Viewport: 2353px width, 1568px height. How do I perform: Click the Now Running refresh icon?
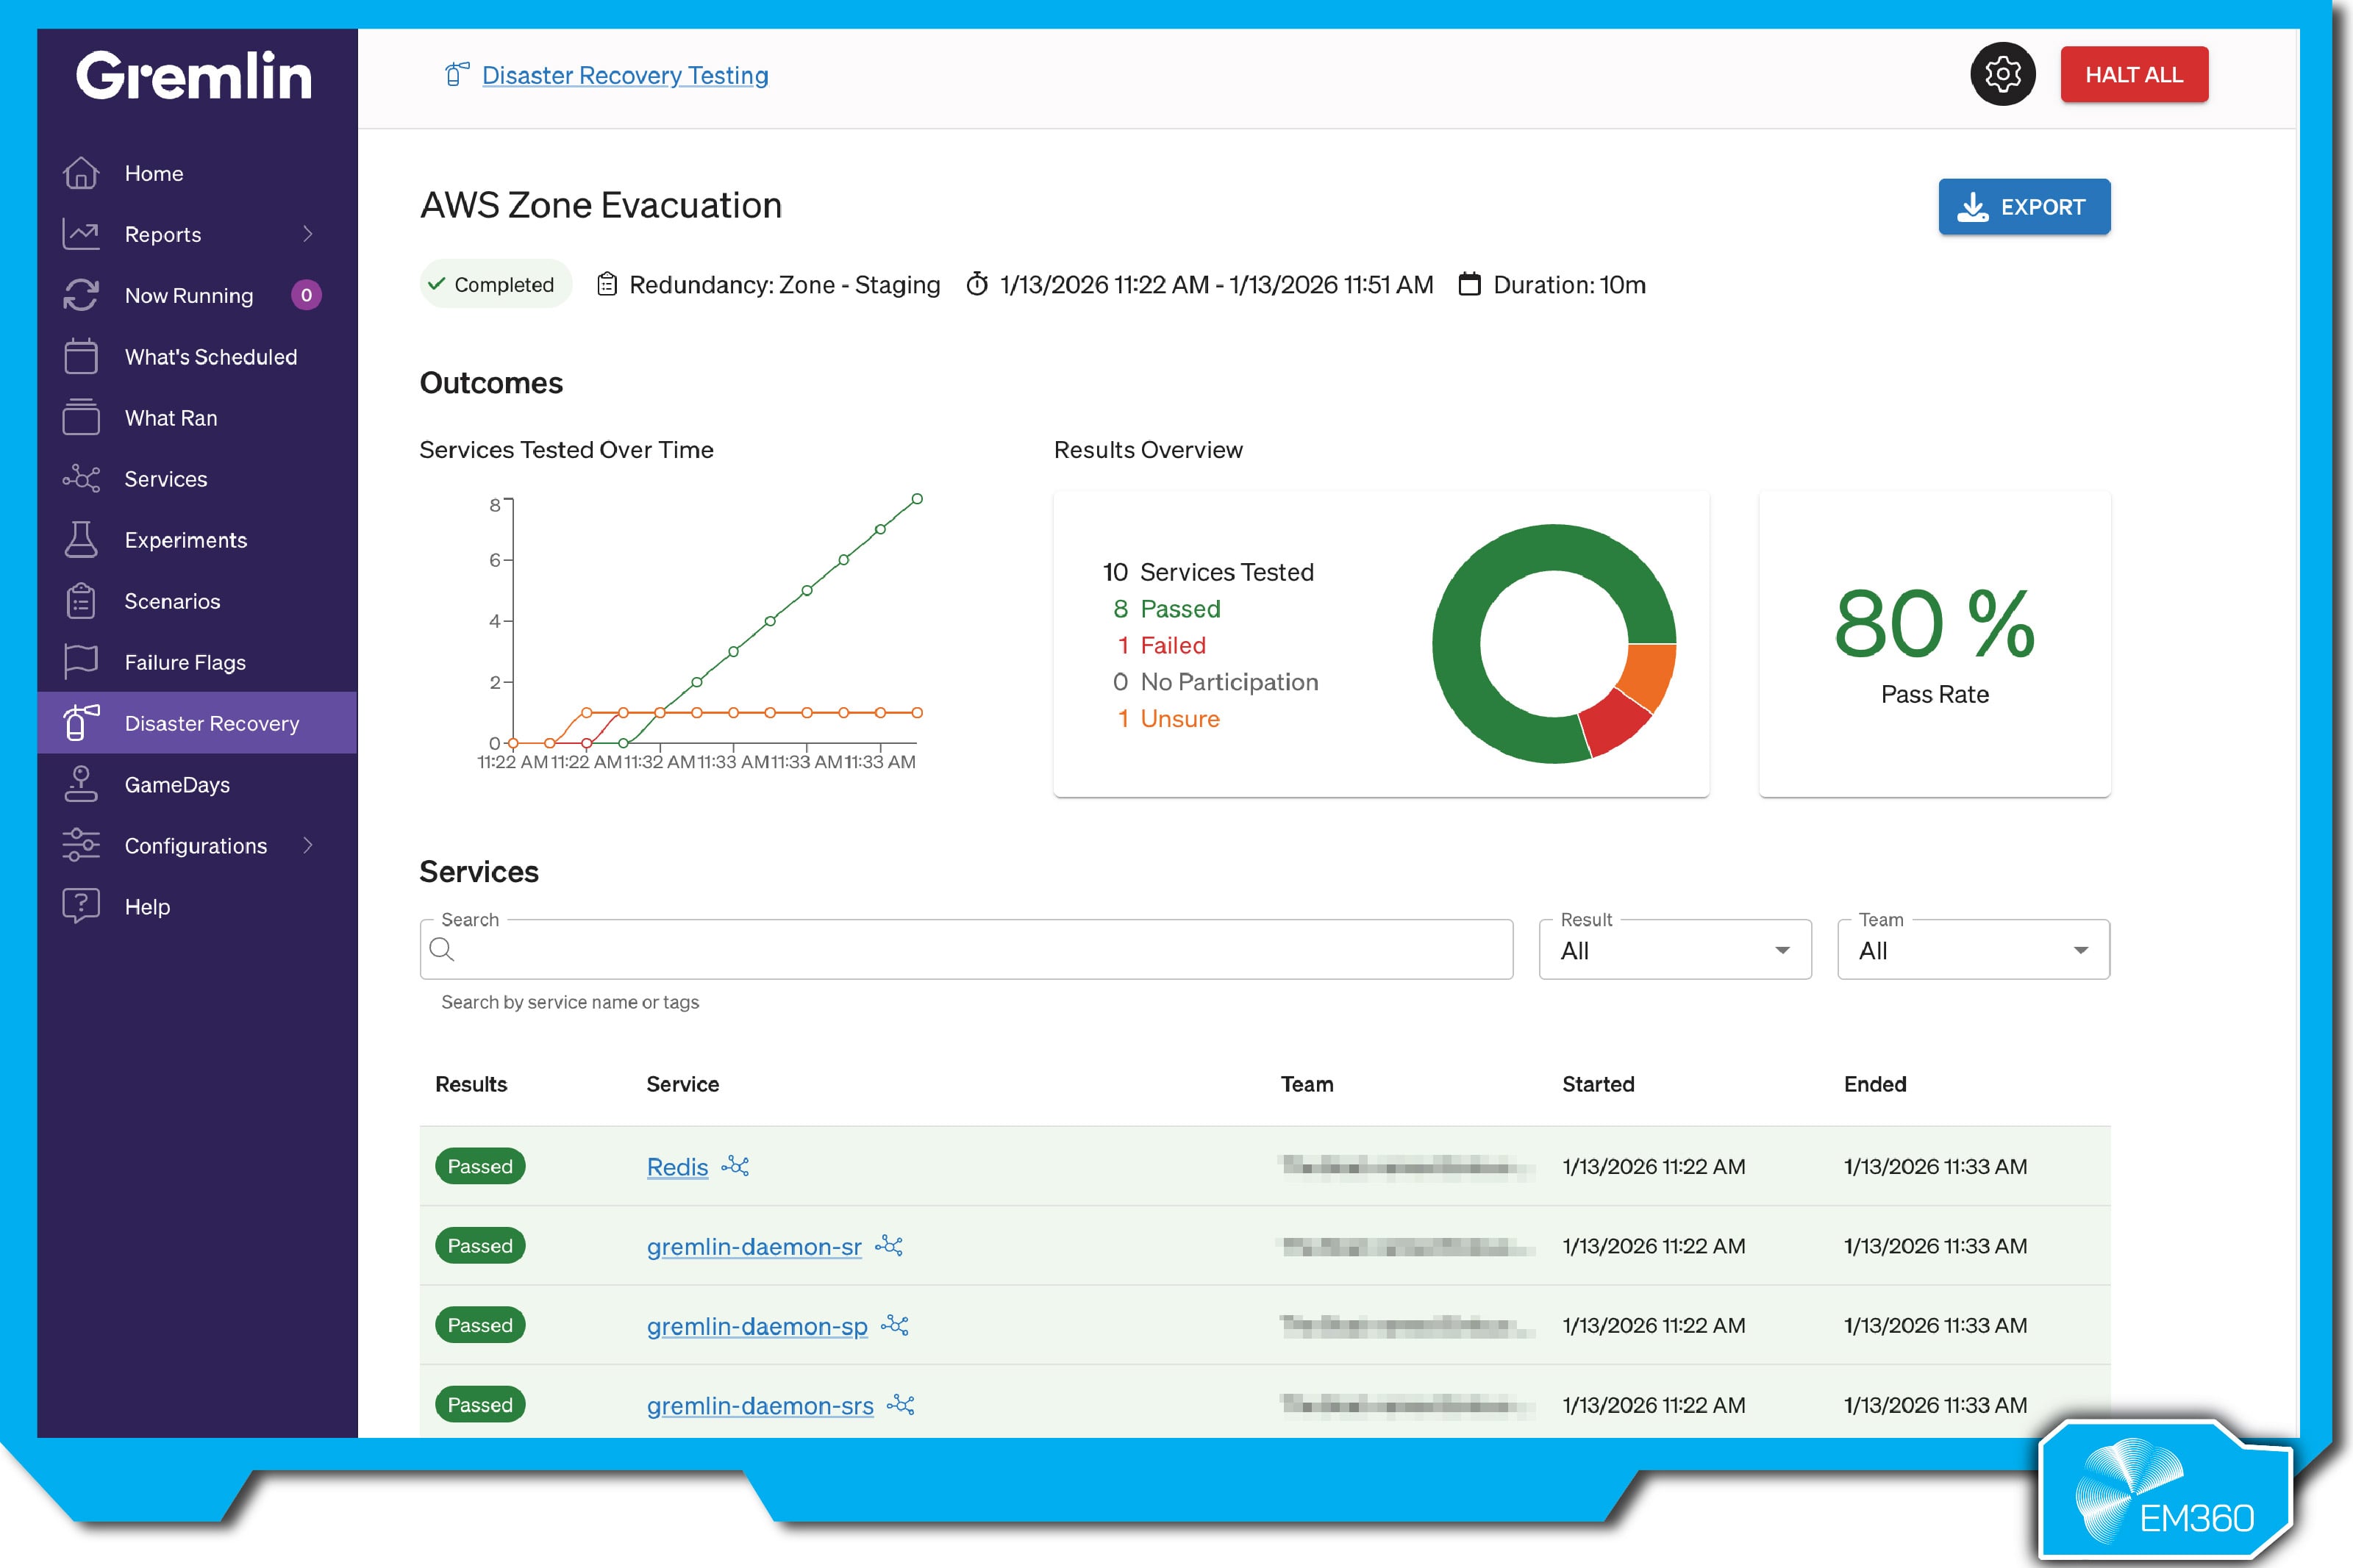click(x=81, y=295)
